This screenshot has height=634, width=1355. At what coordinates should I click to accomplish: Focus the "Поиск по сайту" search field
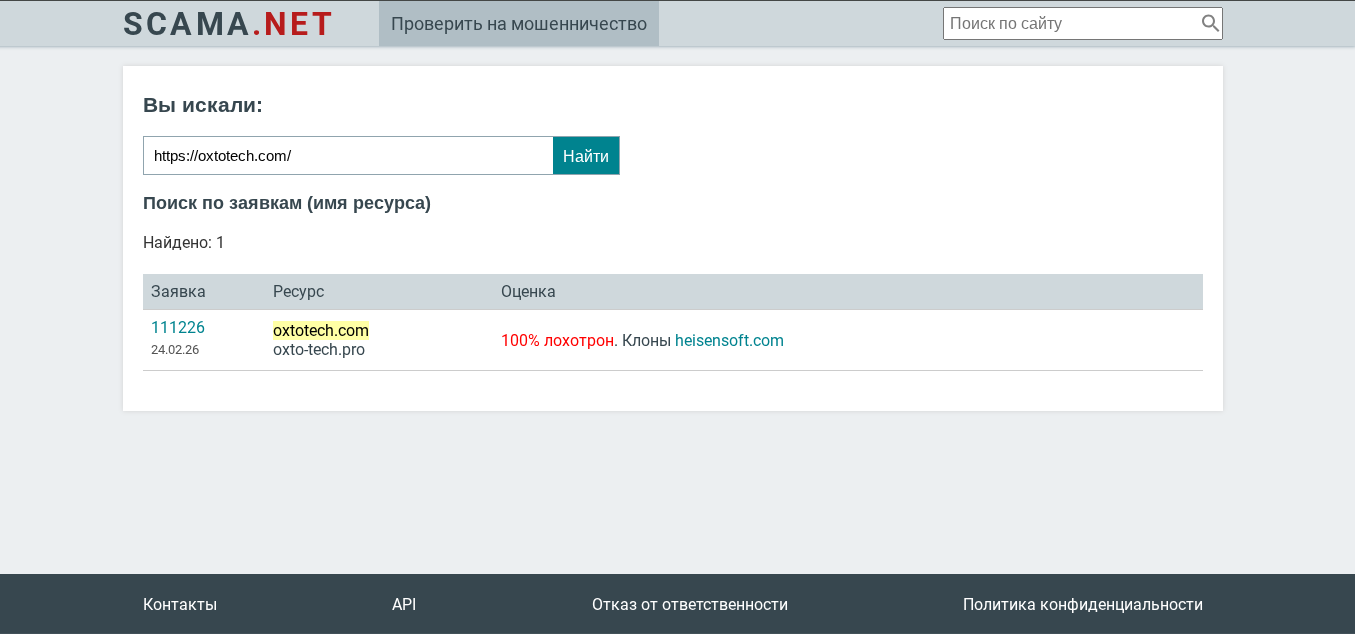point(1070,23)
